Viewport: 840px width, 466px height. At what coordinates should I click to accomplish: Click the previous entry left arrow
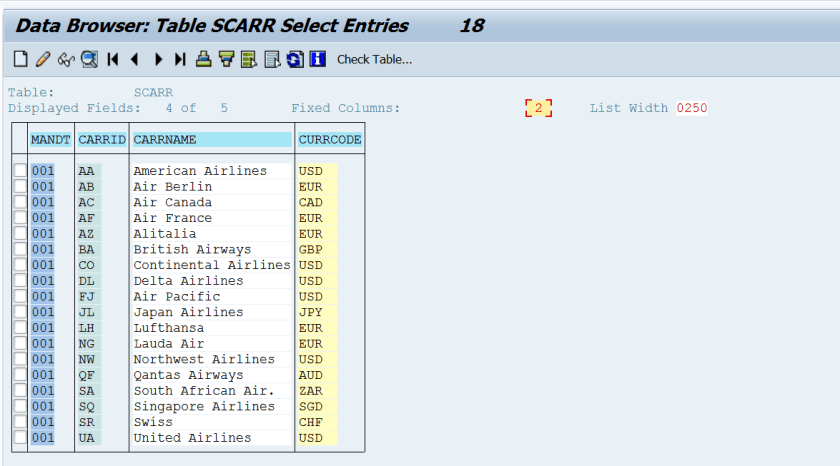[x=134, y=59]
